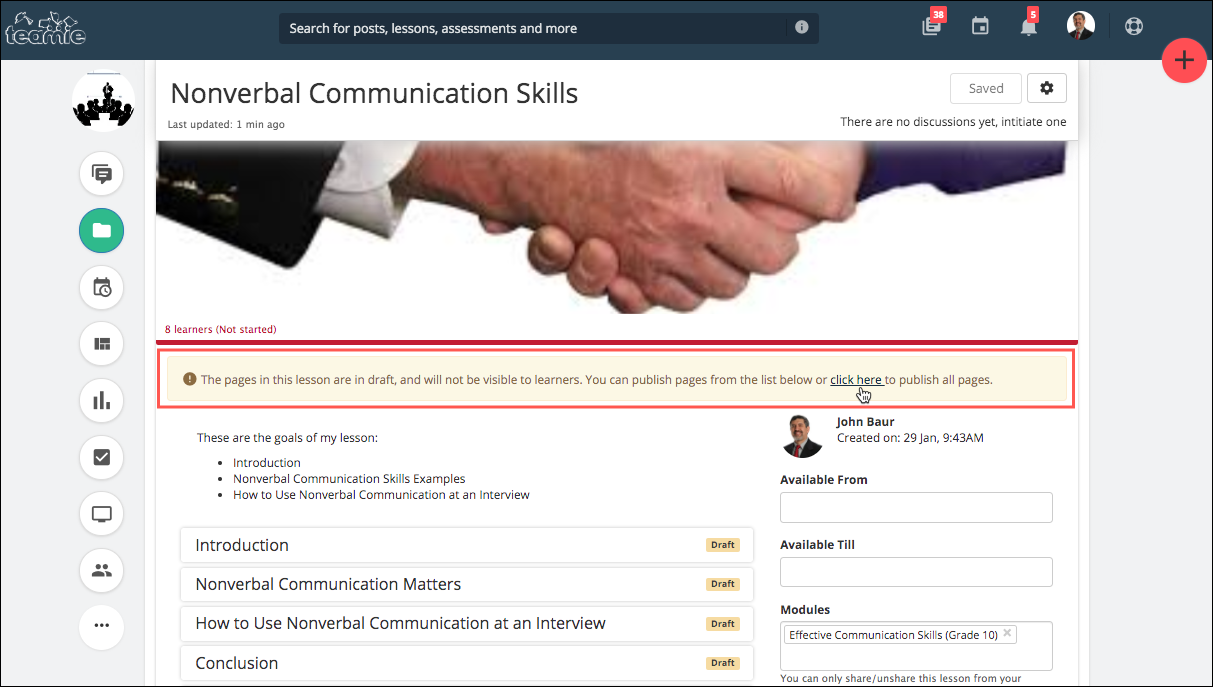Click the search info icon
Image resolution: width=1213 pixels, height=687 pixels.
[x=802, y=28]
